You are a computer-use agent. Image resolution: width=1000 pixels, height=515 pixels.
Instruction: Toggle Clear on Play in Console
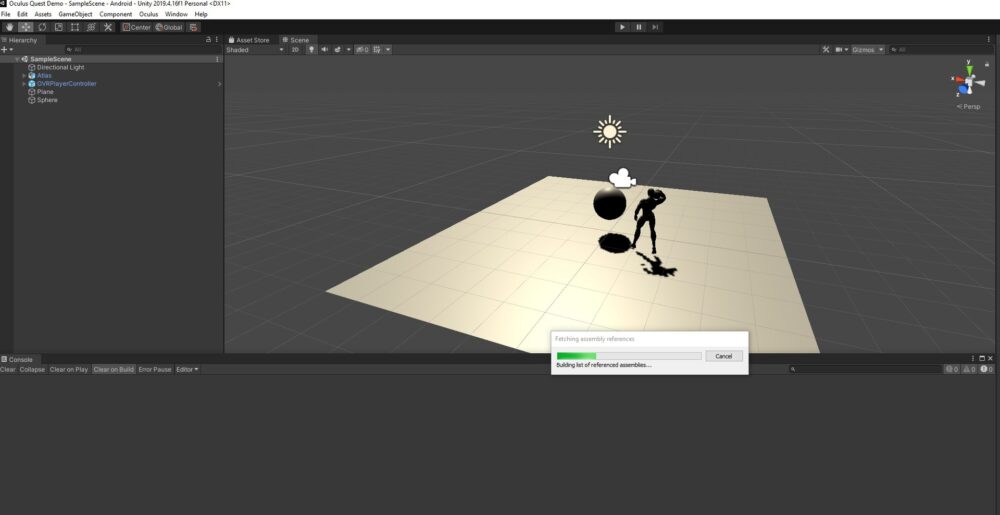(x=69, y=369)
